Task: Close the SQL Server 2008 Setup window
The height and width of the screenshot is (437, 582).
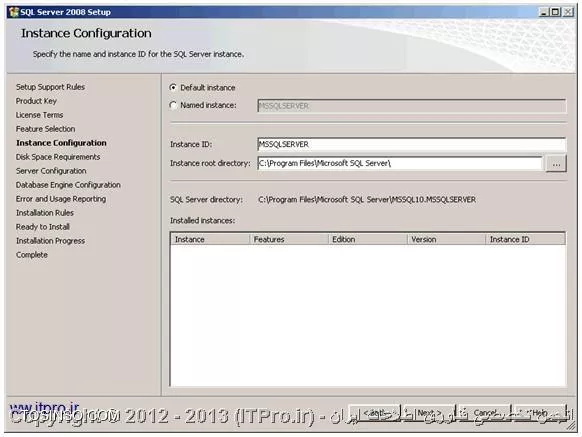Action: [568, 12]
